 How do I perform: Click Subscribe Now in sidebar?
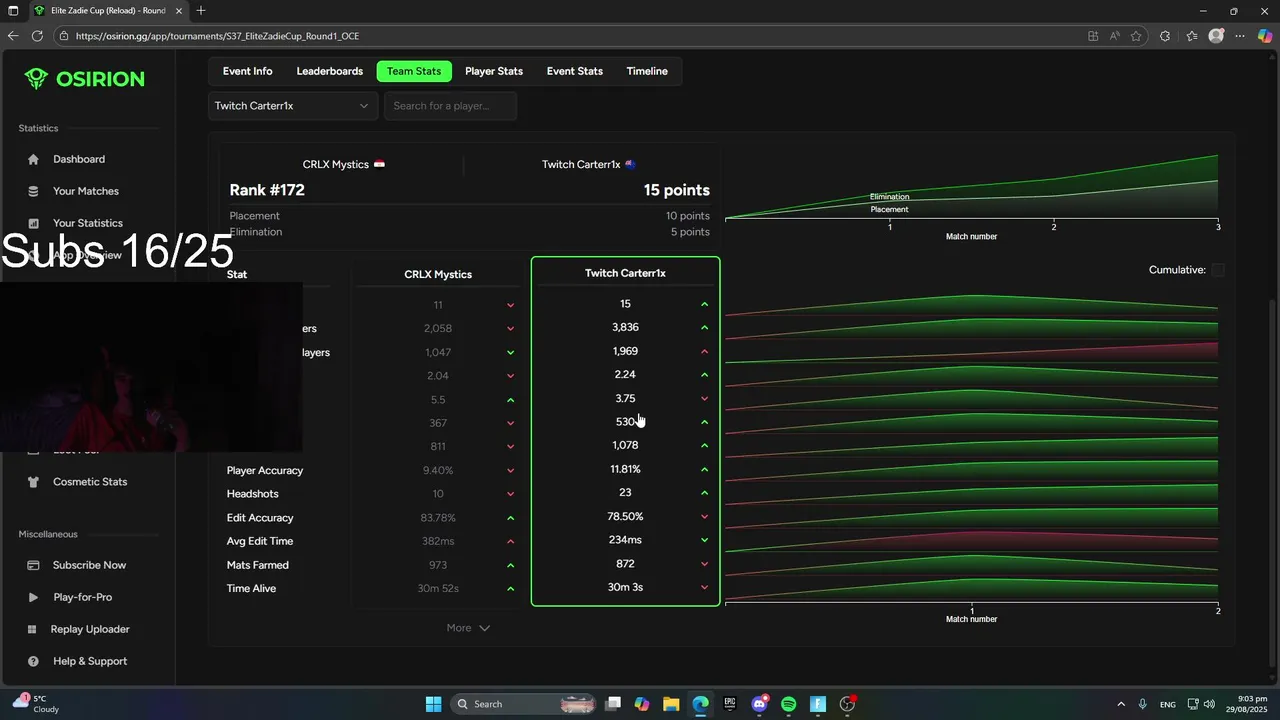point(89,565)
